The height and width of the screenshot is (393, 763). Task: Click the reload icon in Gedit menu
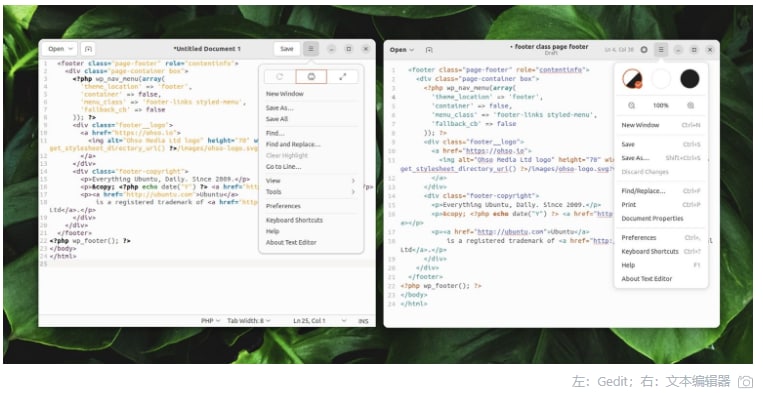point(280,77)
